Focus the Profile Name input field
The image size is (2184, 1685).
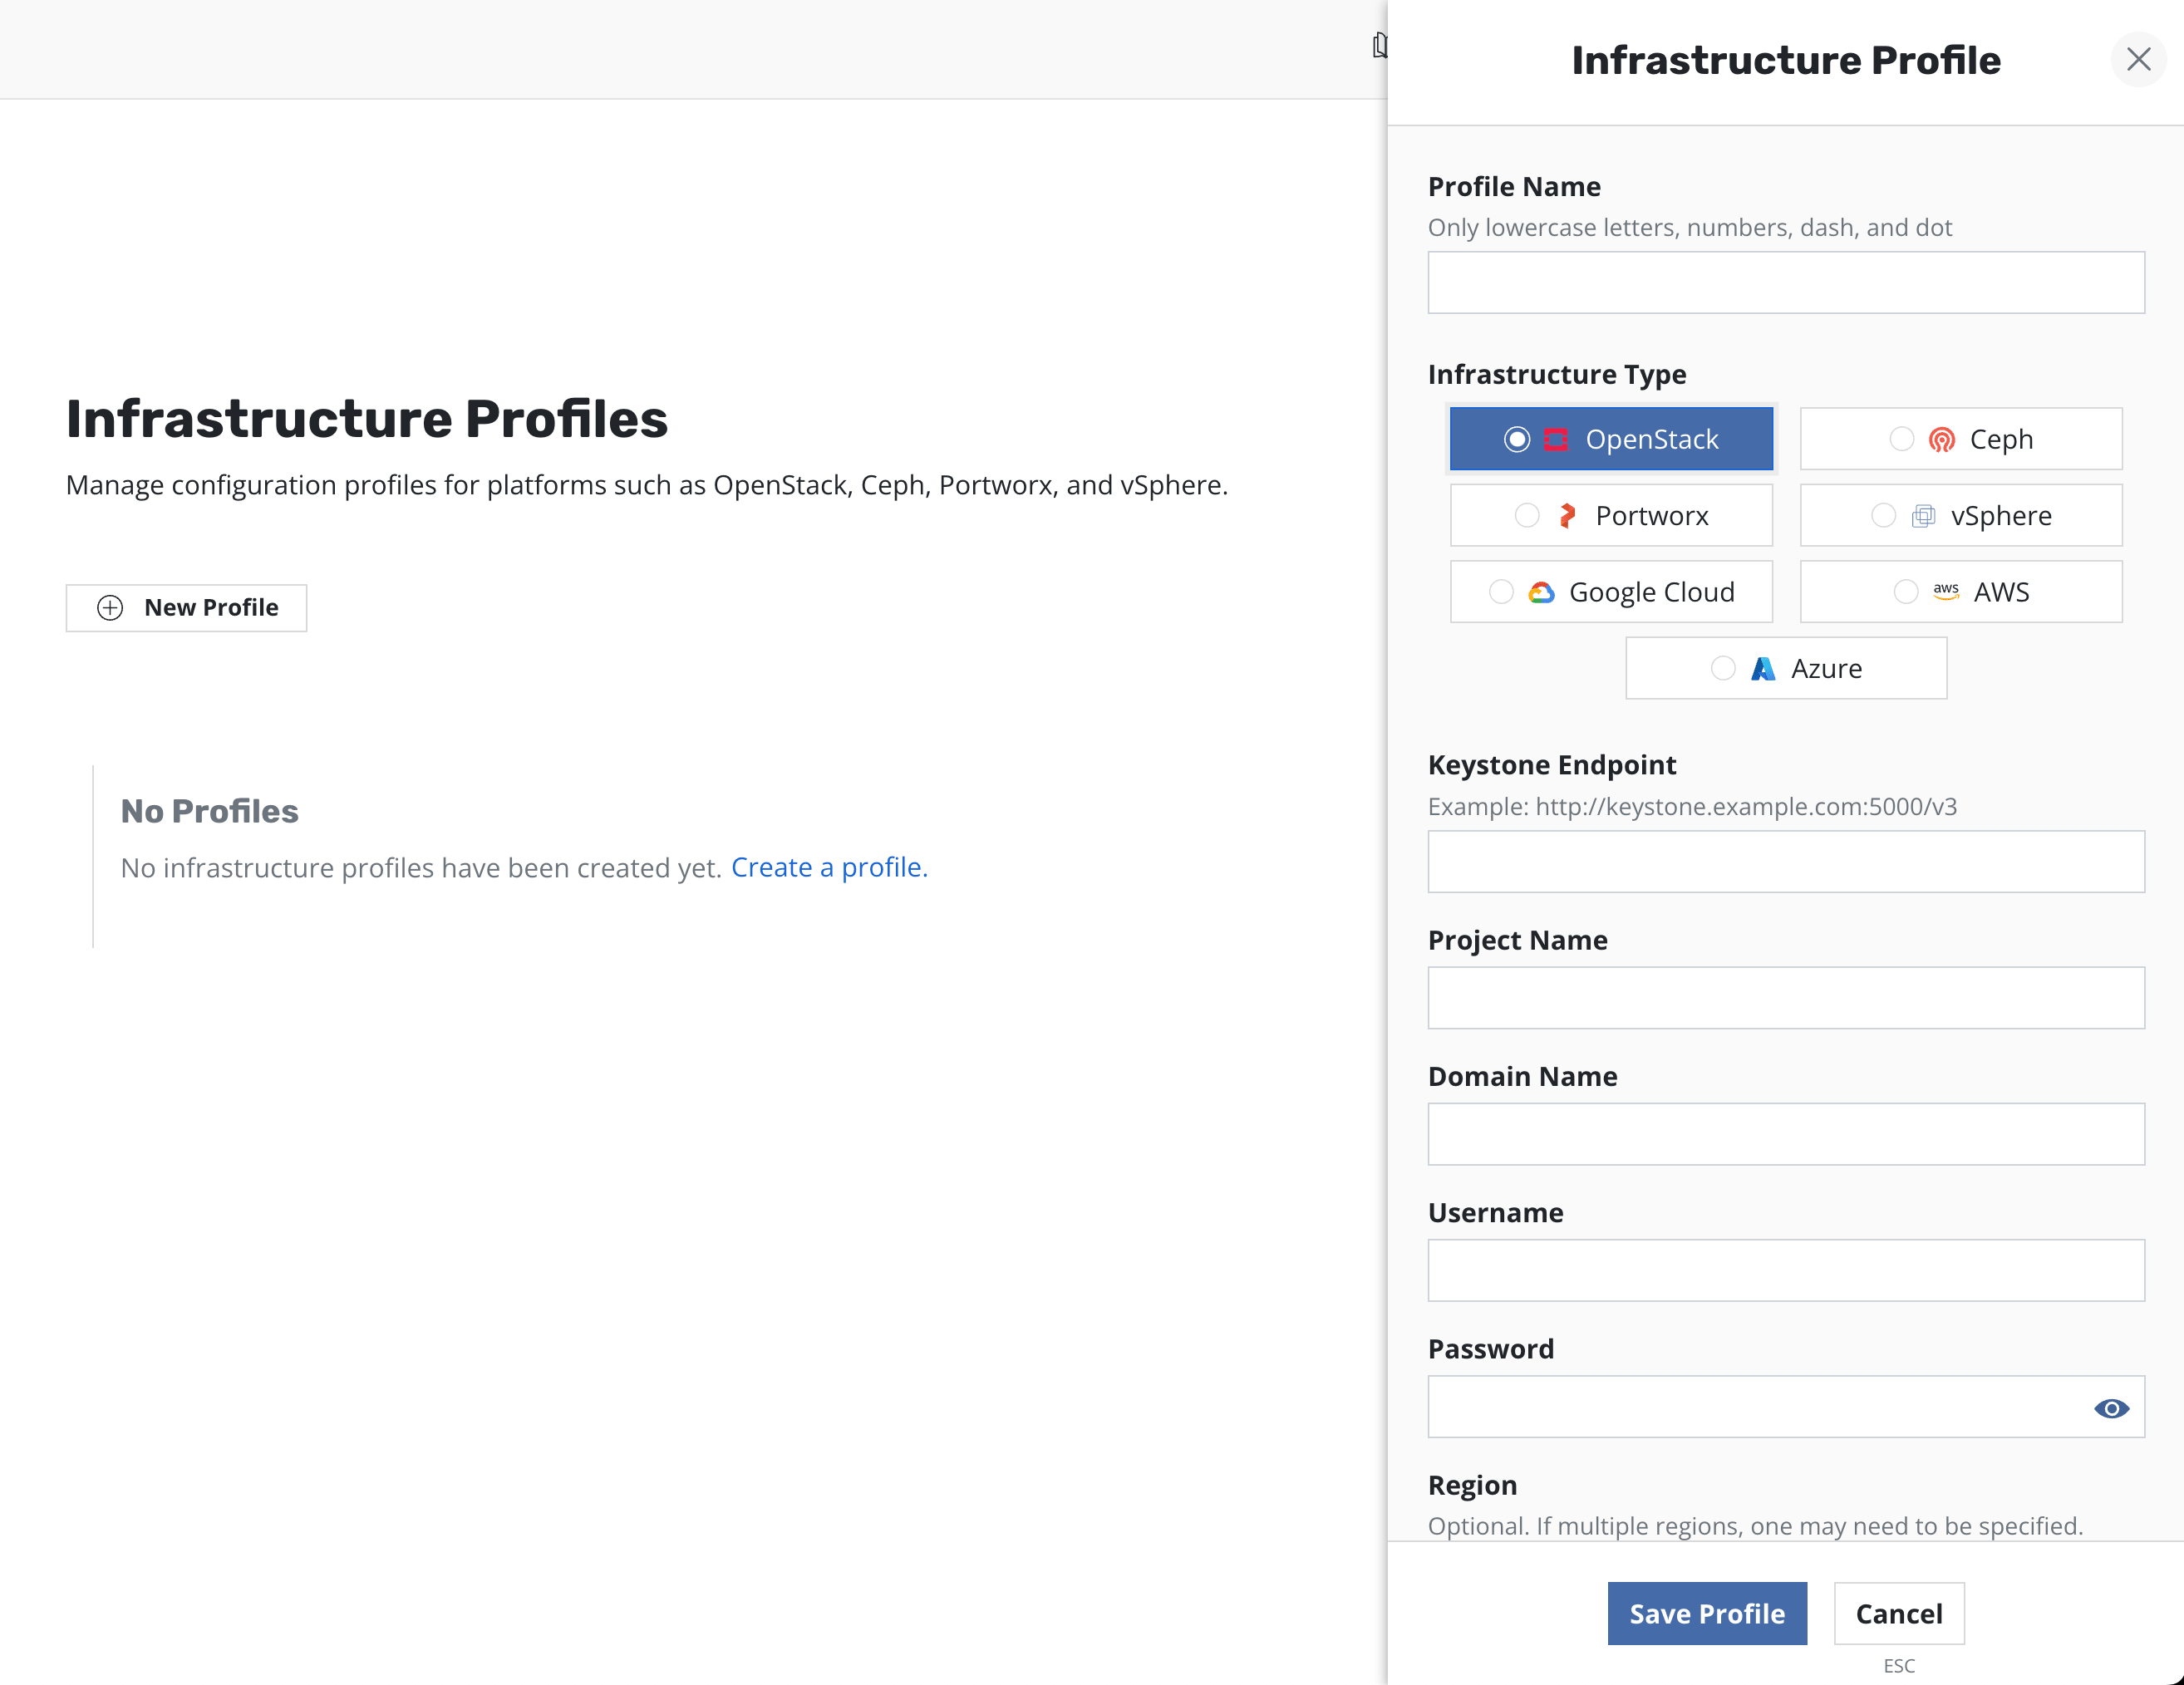pyautogui.click(x=1785, y=283)
